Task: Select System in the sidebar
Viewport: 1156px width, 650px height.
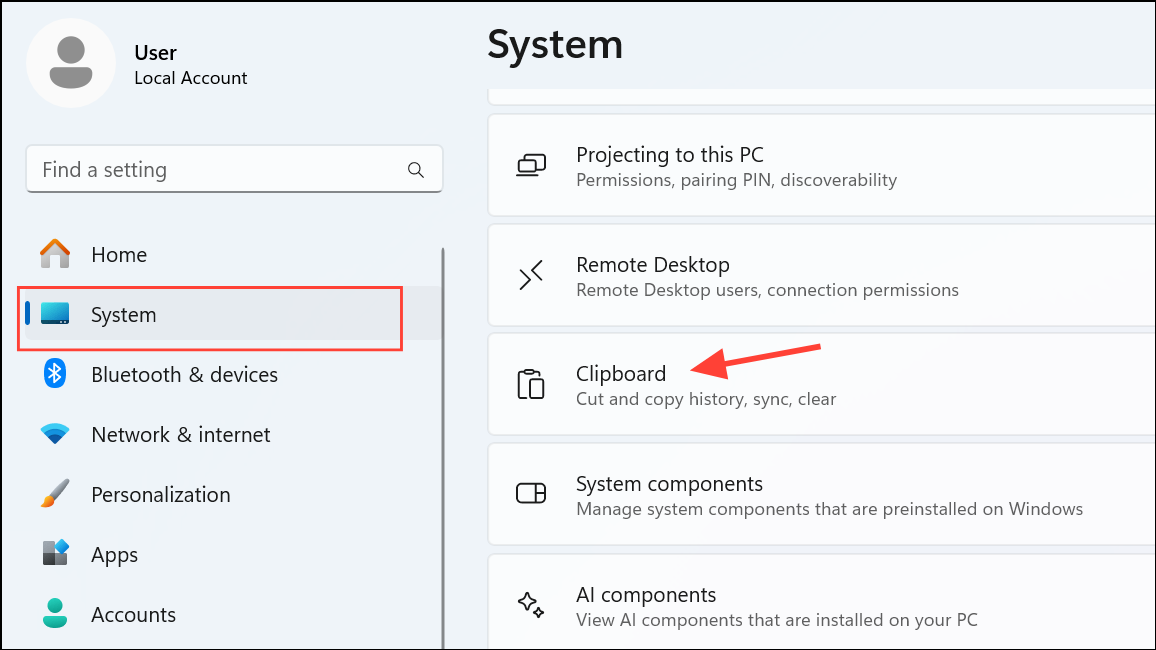Action: tap(123, 315)
